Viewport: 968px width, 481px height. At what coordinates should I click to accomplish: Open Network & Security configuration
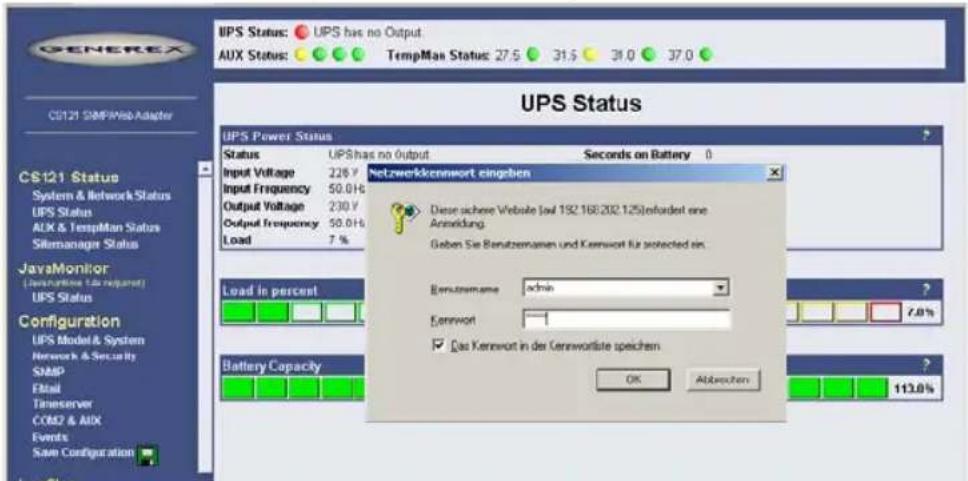(84, 356)
